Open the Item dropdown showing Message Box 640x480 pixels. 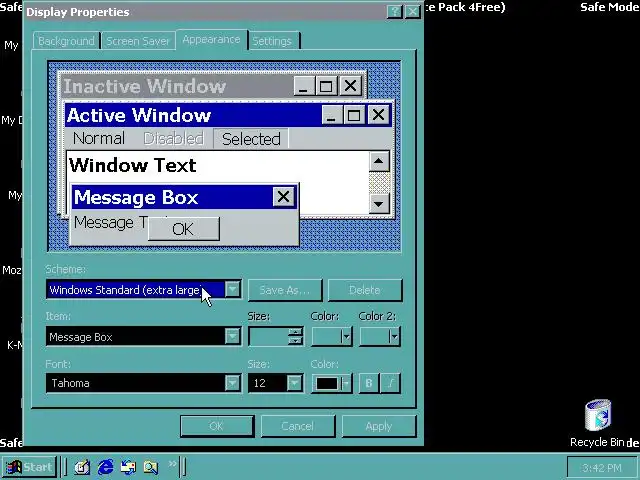click(232, 337)
